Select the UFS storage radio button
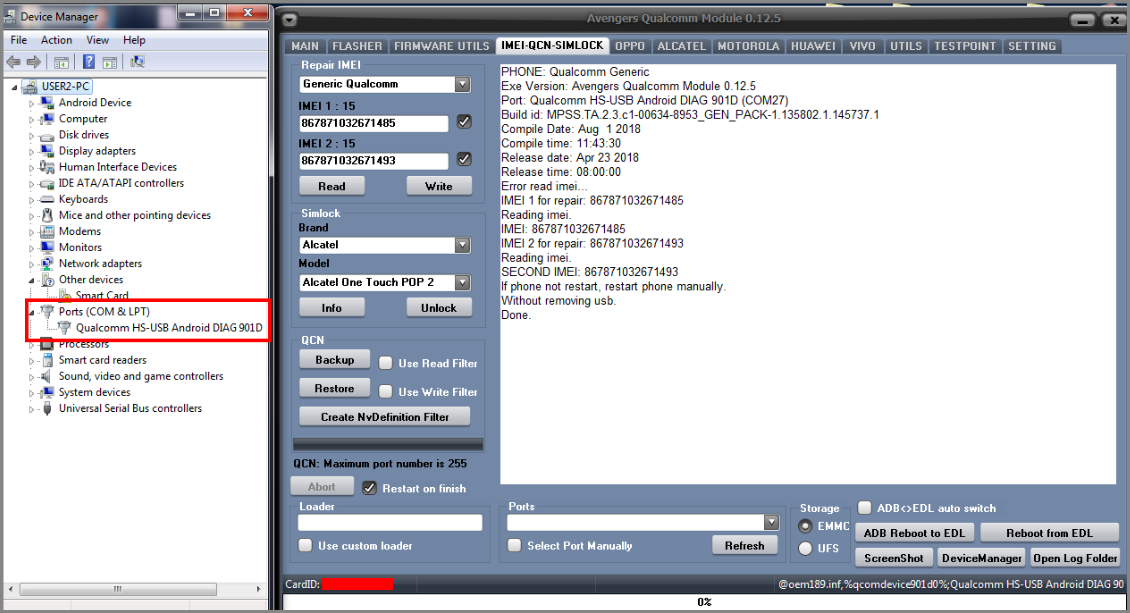Viewport: 1130px width, 613px height. (x=805, y=548)
